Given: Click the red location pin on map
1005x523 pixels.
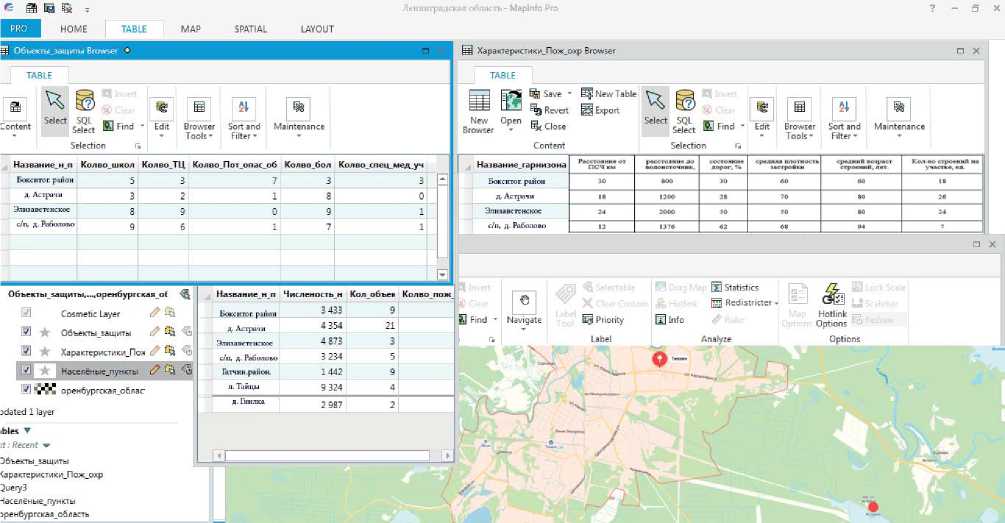Looking at the screenshot, I should 659,358.
